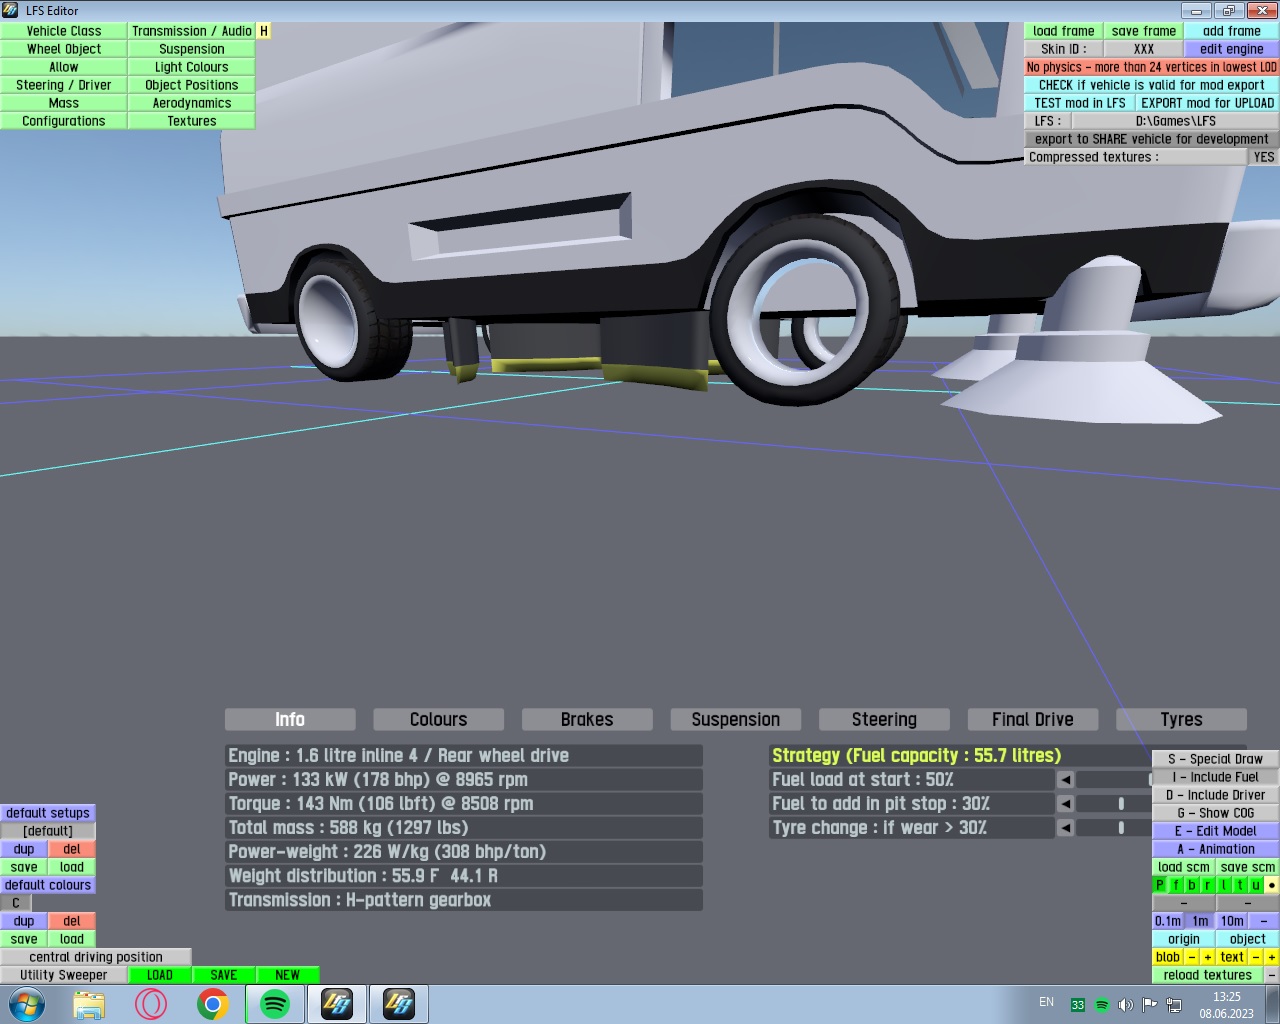The image size is (1280, 1024).
Task: Click the yellow dot view button
Action: tap(1272, 885)
